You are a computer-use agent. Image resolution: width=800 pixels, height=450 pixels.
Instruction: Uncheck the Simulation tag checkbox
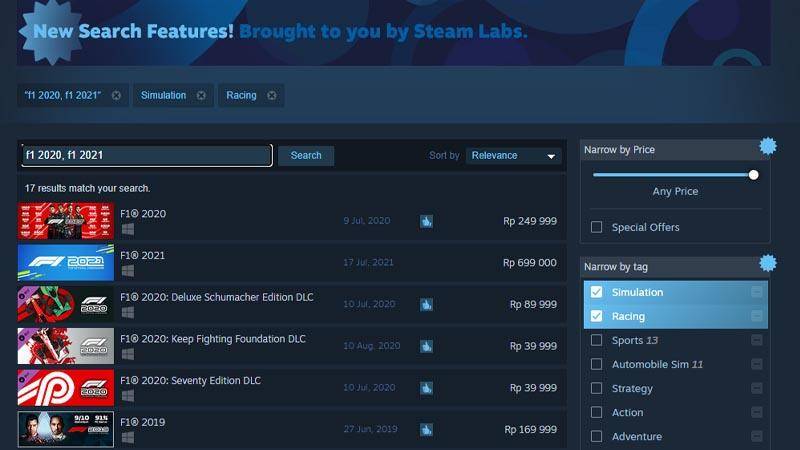(x=596, y=292)
